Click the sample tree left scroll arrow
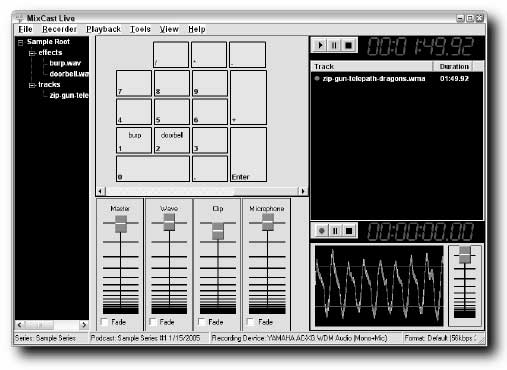Screen dimensions: 507x370 click(19, 324)
